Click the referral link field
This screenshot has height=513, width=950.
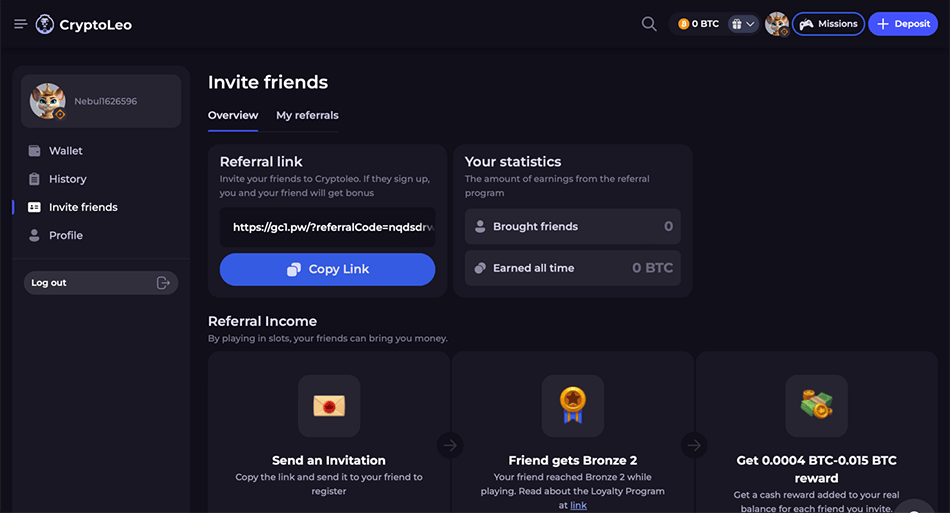coord(327,227)
